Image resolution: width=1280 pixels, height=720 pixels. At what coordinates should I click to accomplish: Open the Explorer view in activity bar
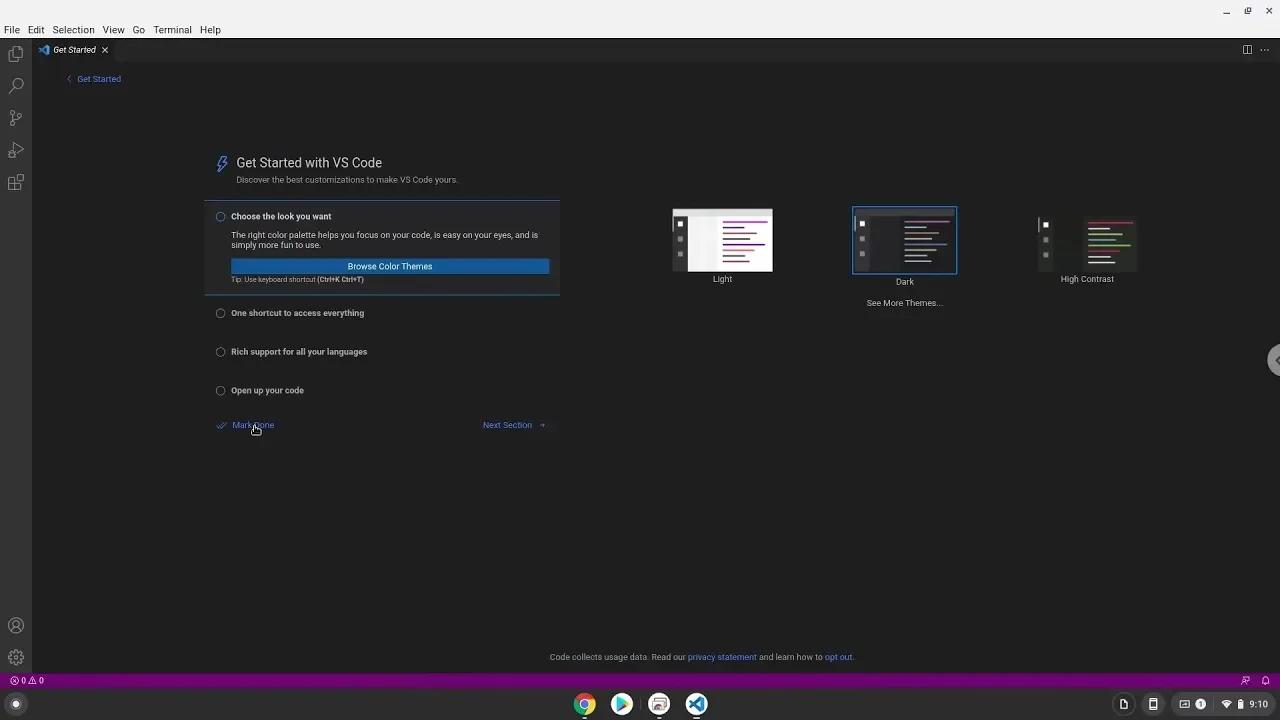point(15,54)
